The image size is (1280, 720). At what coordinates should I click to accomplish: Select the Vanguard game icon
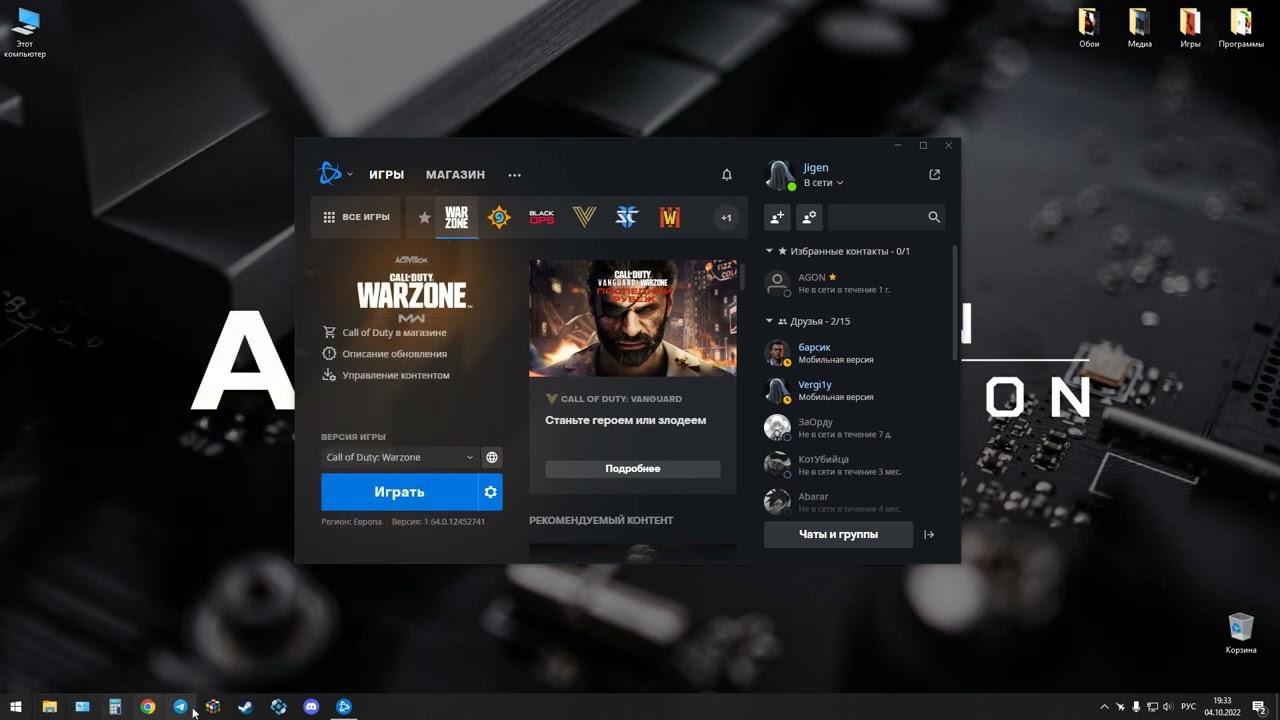click(x=584, y=217)
